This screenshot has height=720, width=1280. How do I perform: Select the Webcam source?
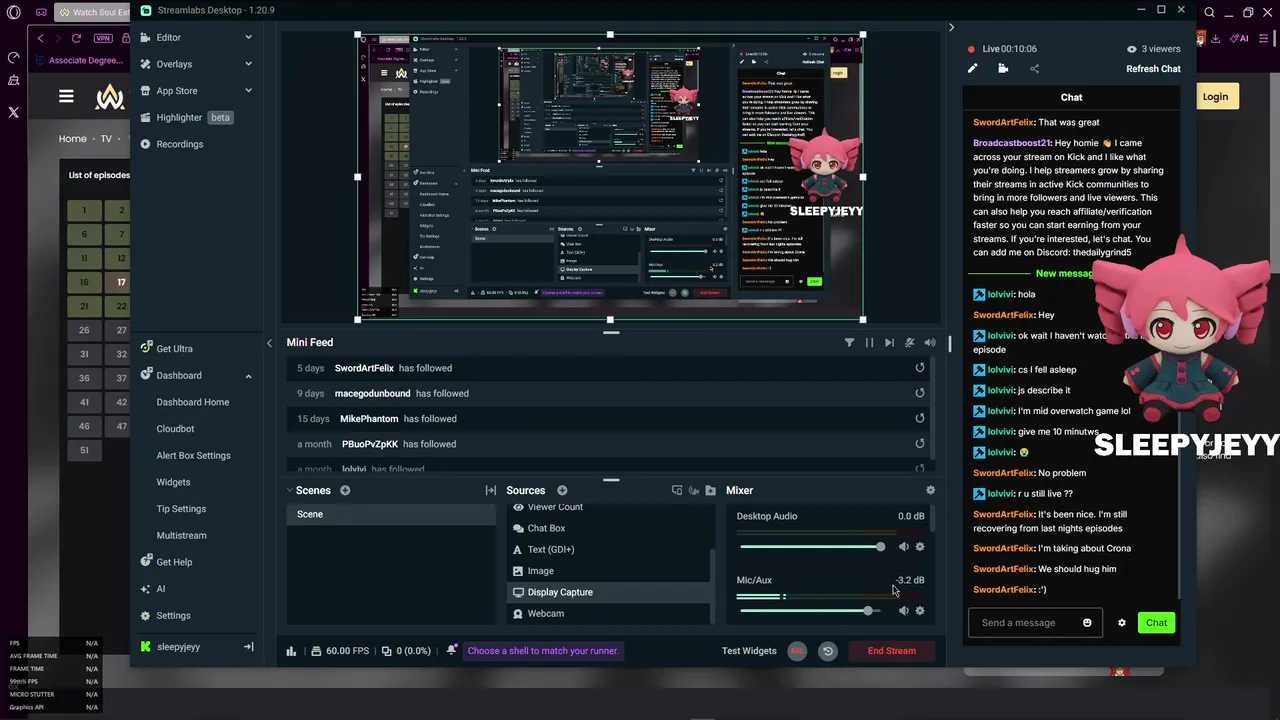tap(607, 613)
